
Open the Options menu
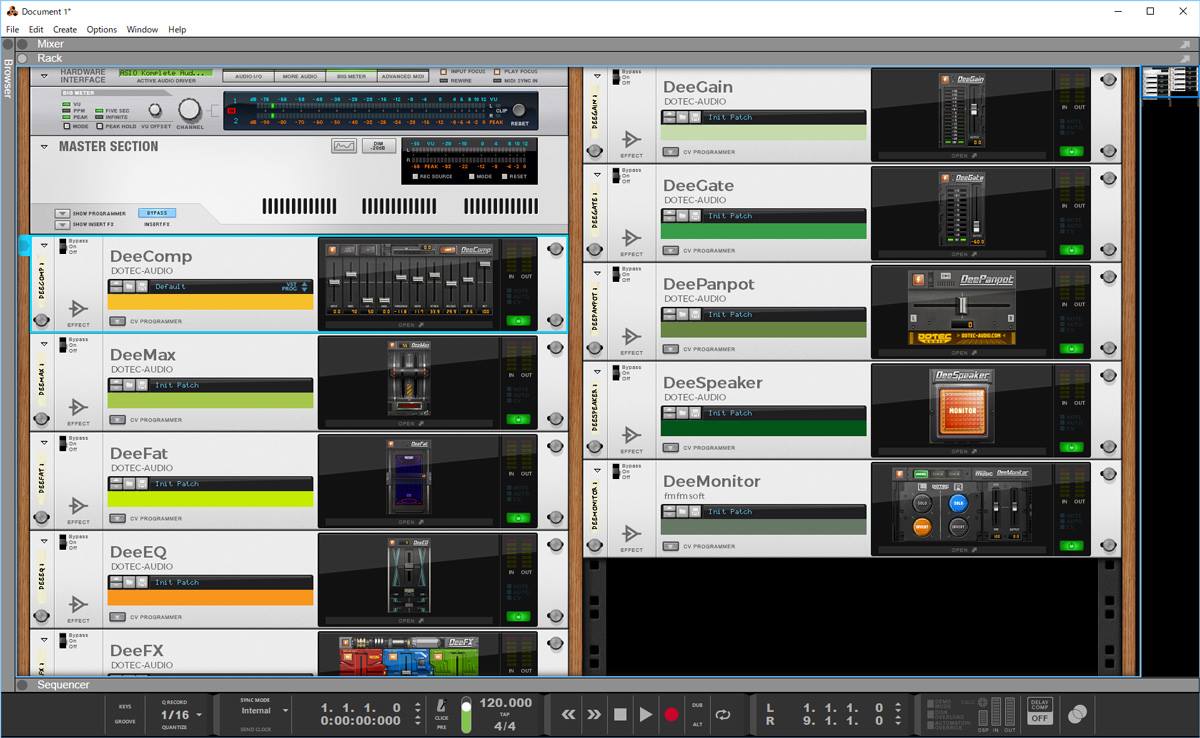[101, 29]
